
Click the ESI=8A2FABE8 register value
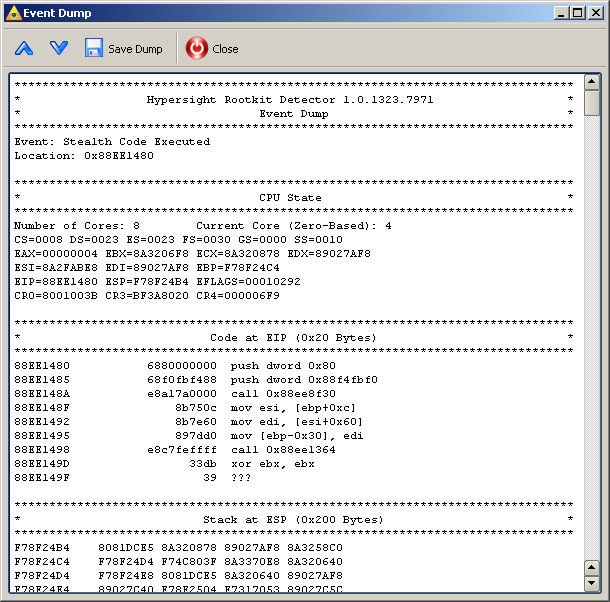pos(56,268)
